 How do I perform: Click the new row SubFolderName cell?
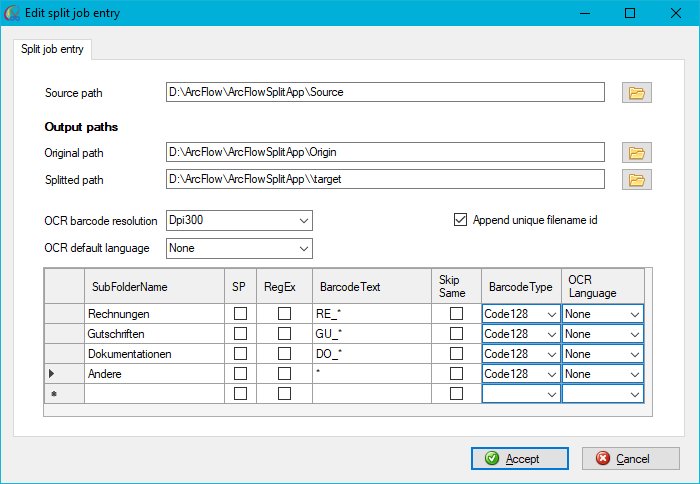154,394
